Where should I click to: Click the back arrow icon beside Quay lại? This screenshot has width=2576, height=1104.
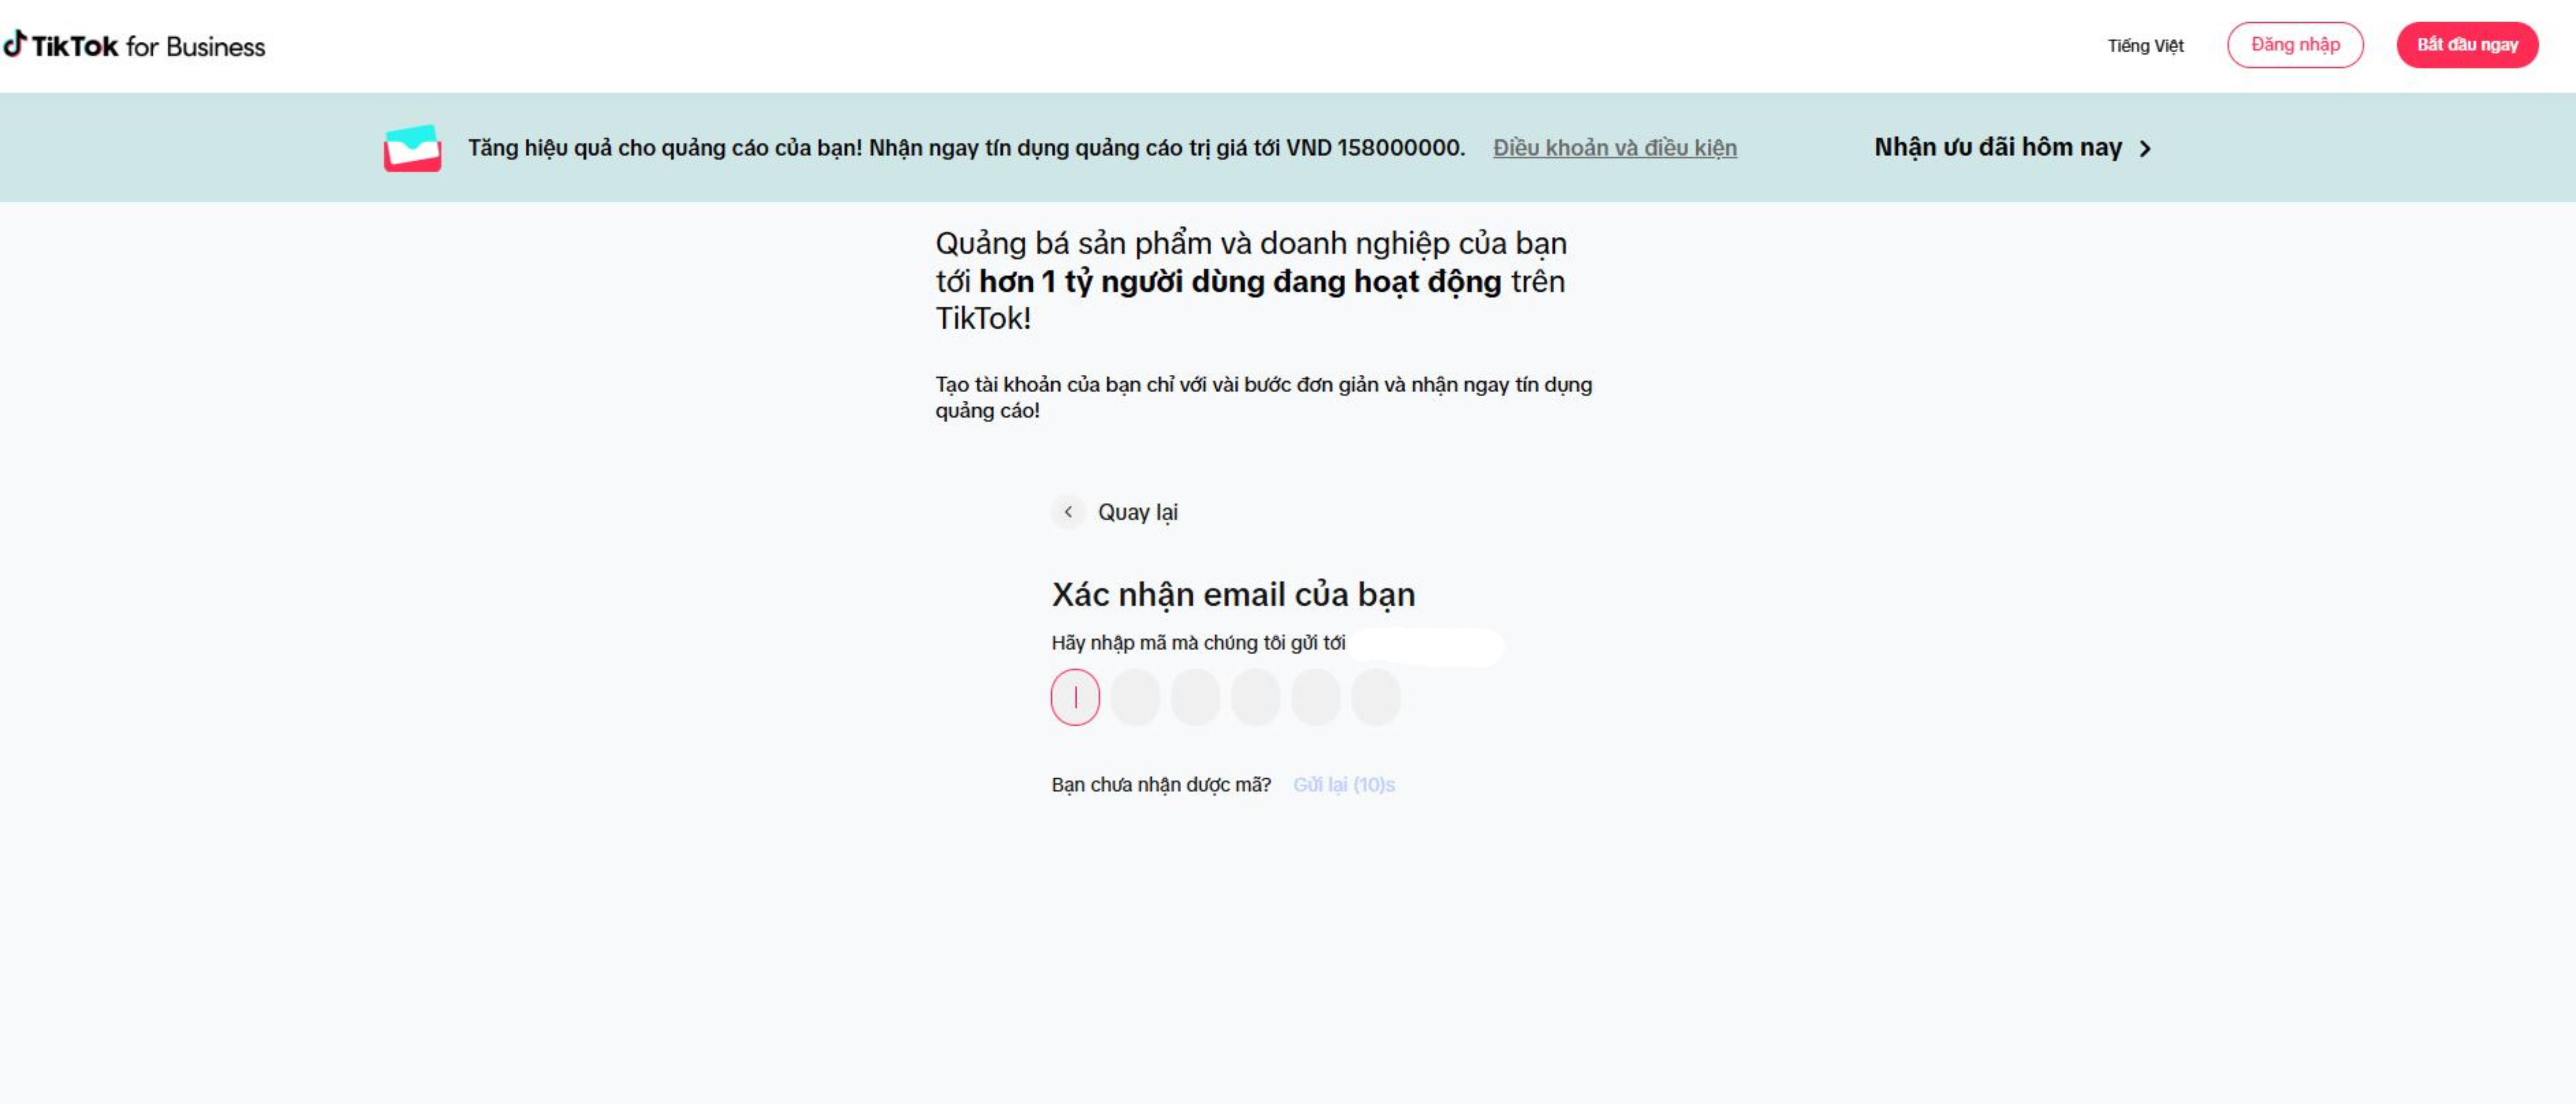1069,512
